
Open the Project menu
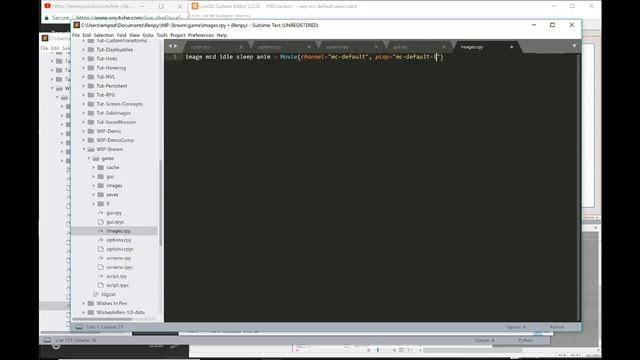pos(178,35)
